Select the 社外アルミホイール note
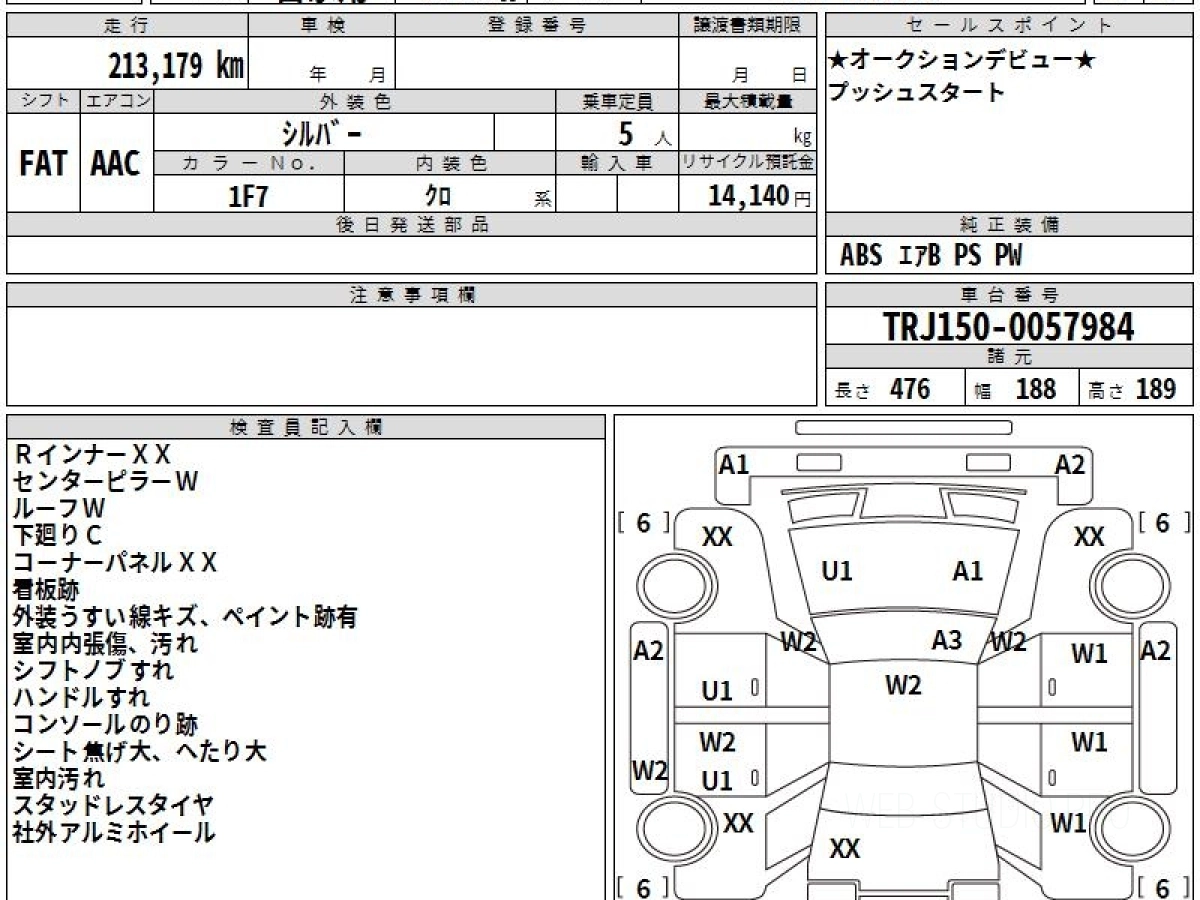Screen dimensions: 1200x900 [x=114, y=832]
